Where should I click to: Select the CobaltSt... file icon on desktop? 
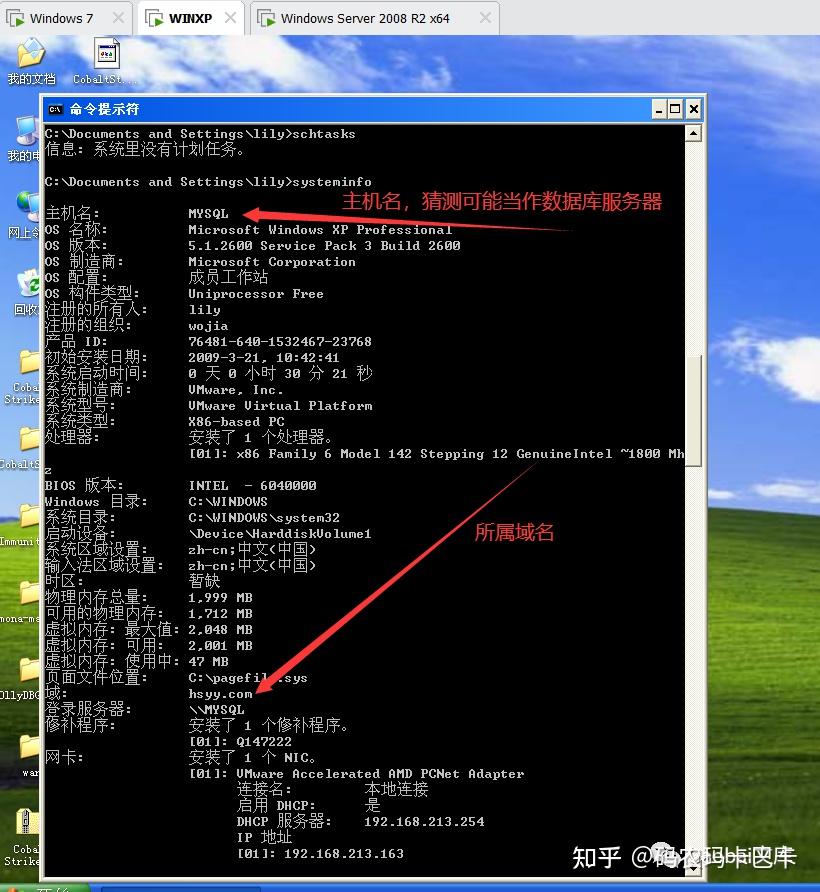coord(105,61)
